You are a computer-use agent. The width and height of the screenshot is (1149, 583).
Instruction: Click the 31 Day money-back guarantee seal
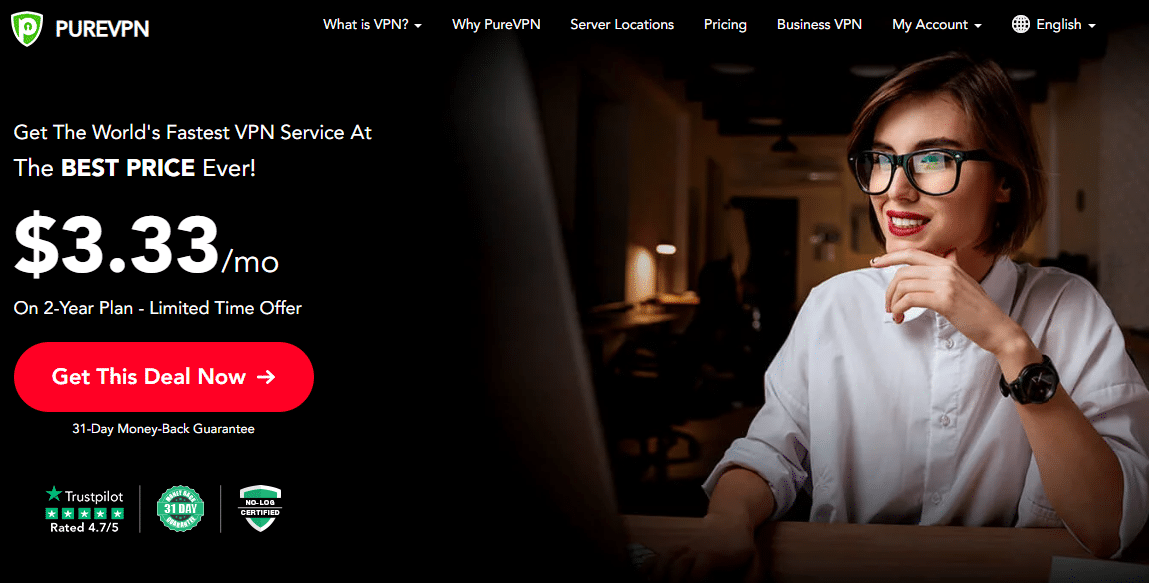point(180,508)
